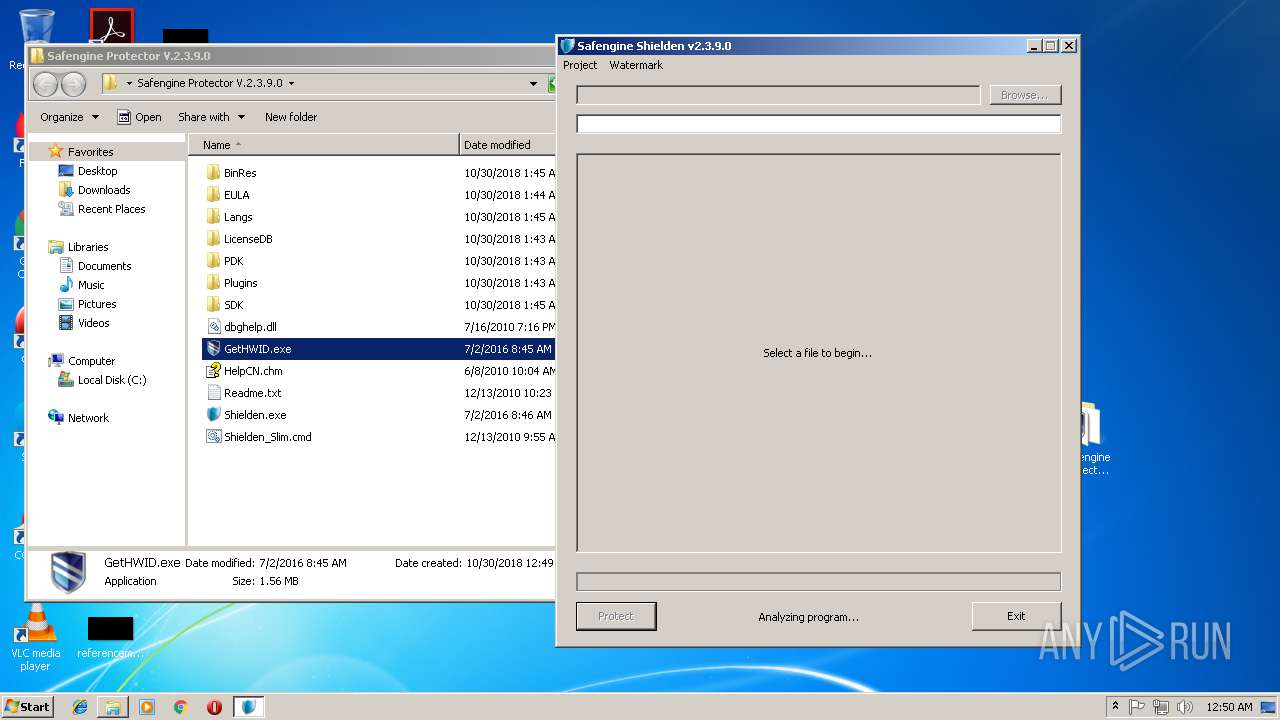Select the Plugins folder icon
Viewport: 1280px width, 720px height.
point(213,282)
